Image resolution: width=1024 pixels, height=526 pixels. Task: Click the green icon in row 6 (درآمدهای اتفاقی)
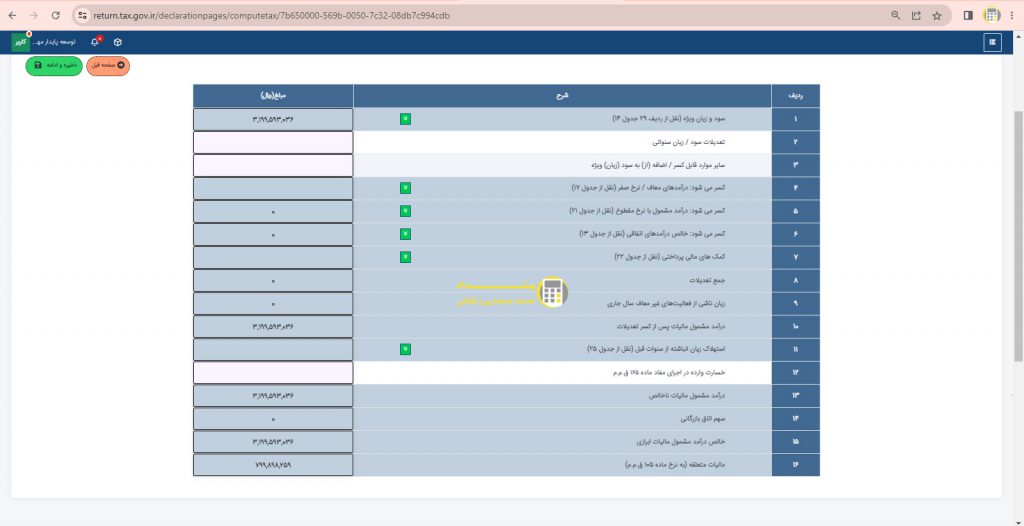(406, 234)
